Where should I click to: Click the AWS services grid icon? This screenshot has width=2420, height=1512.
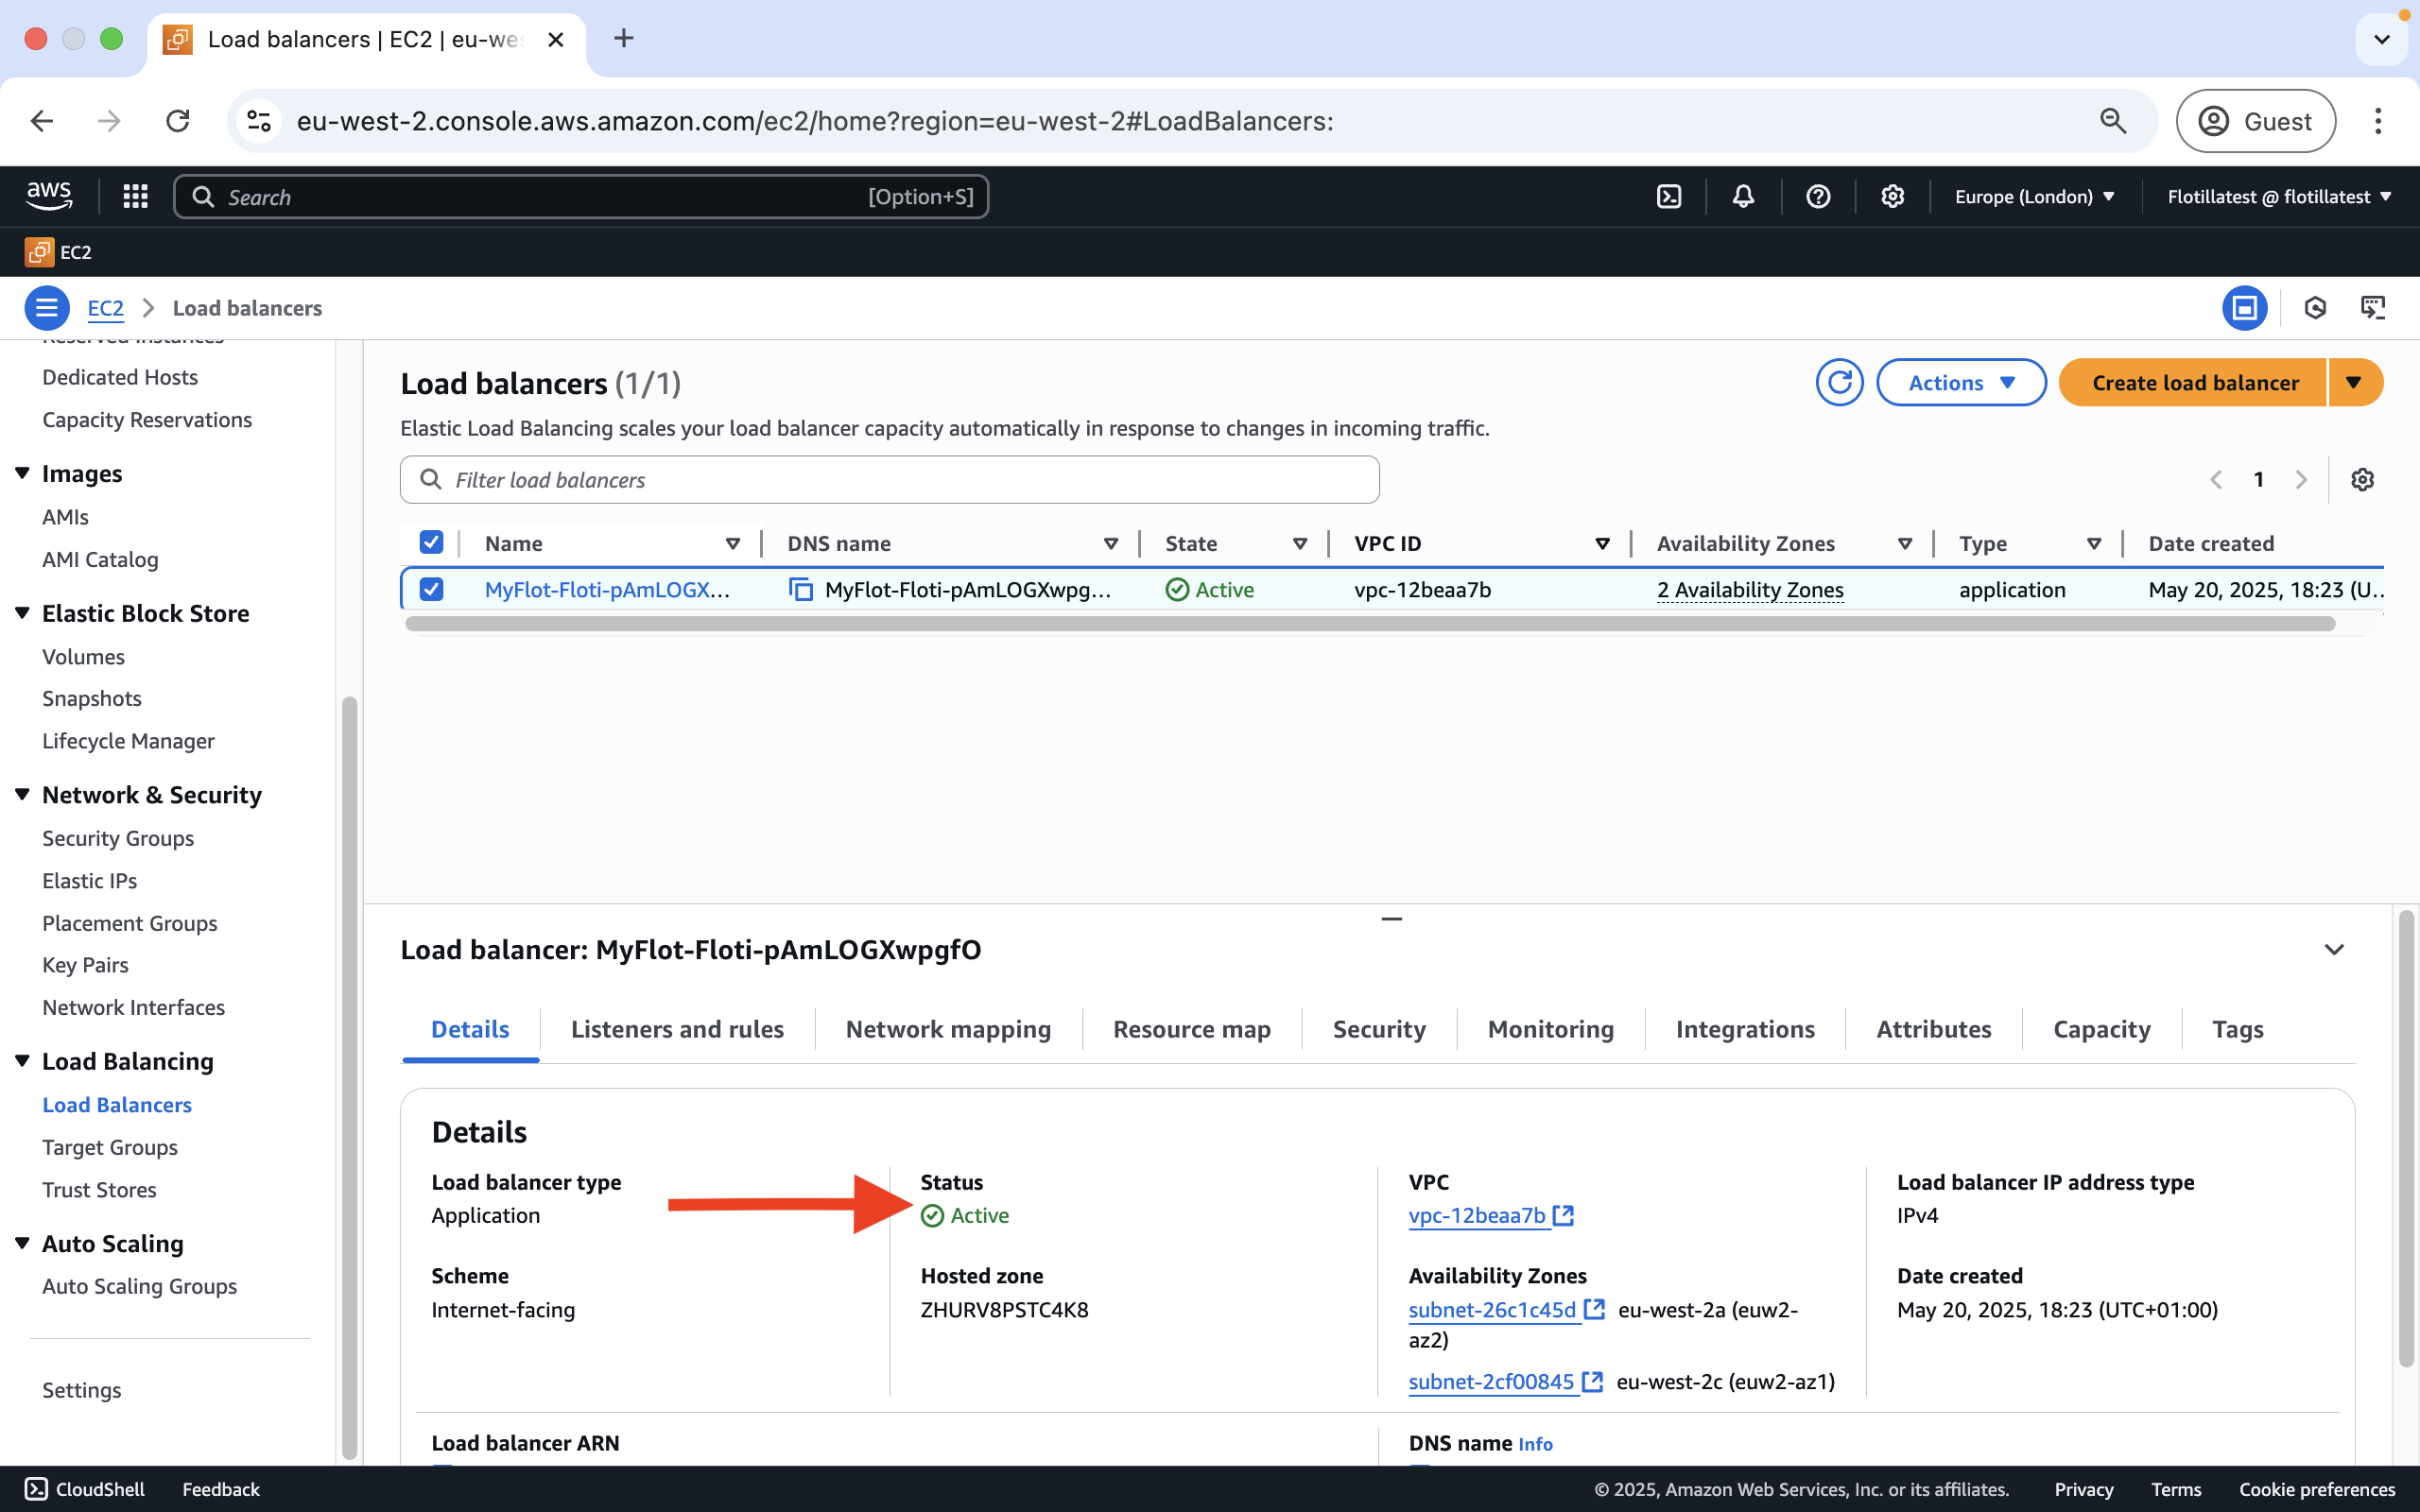tap(135, 197)
